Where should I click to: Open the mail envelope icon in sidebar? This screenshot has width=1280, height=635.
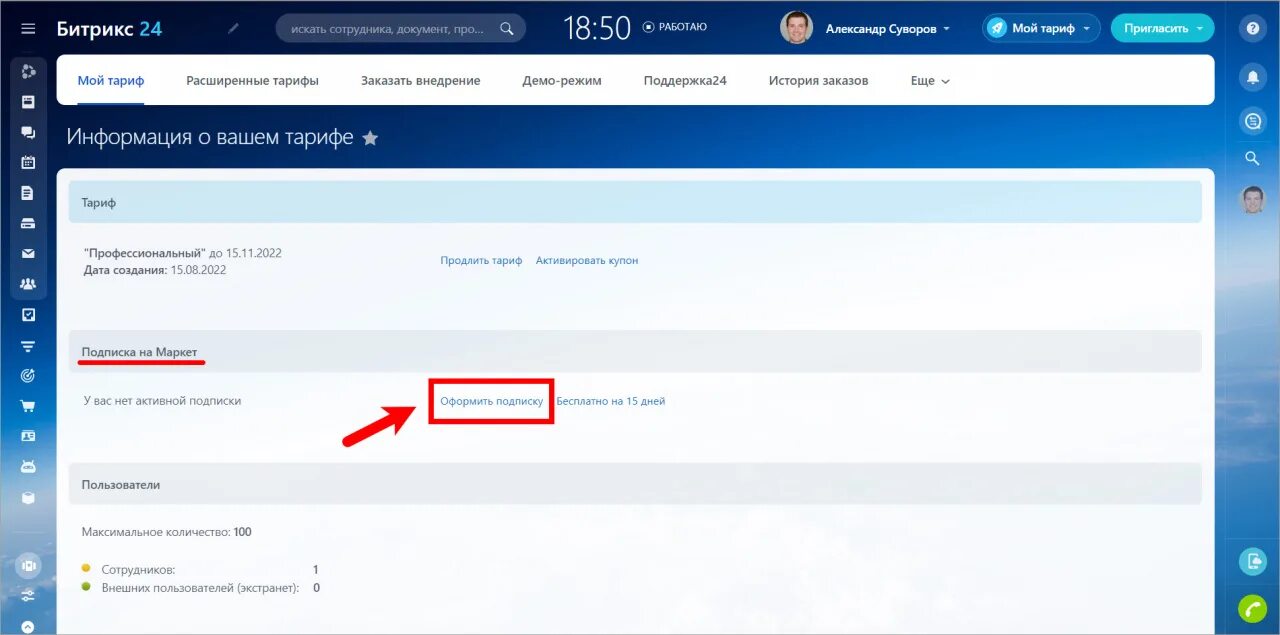(28, 254)
